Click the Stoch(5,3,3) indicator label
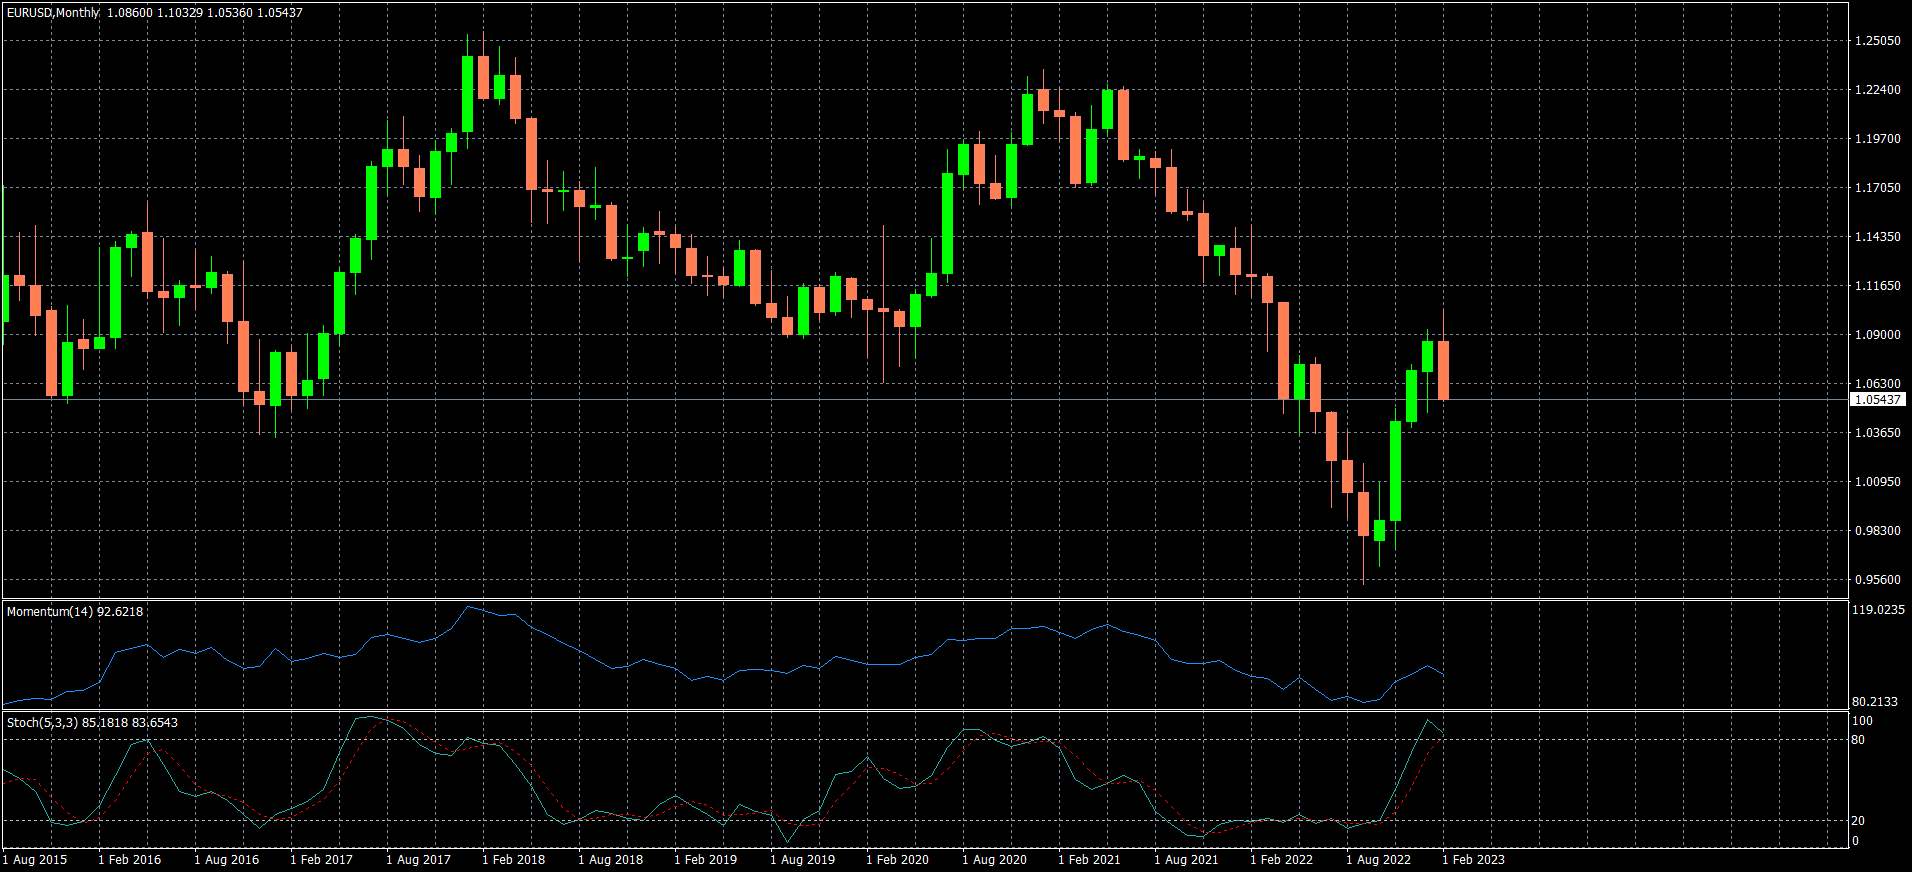 pyautogui.click(x=92, y=723)
